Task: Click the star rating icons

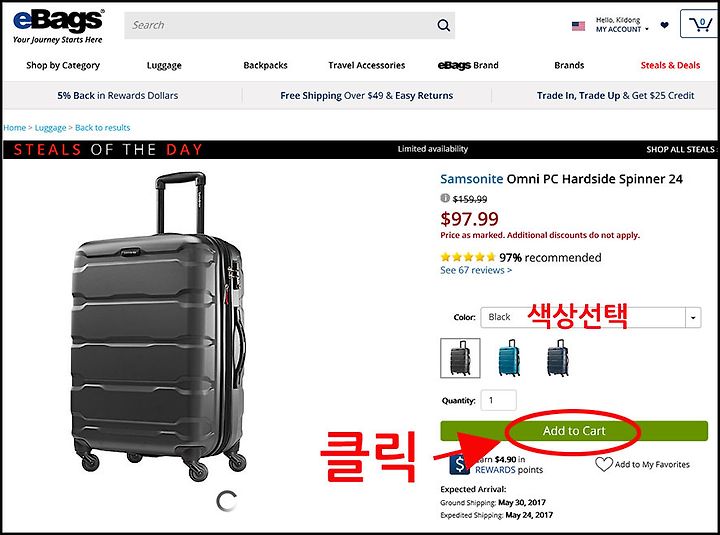Action: click(467, 257)
